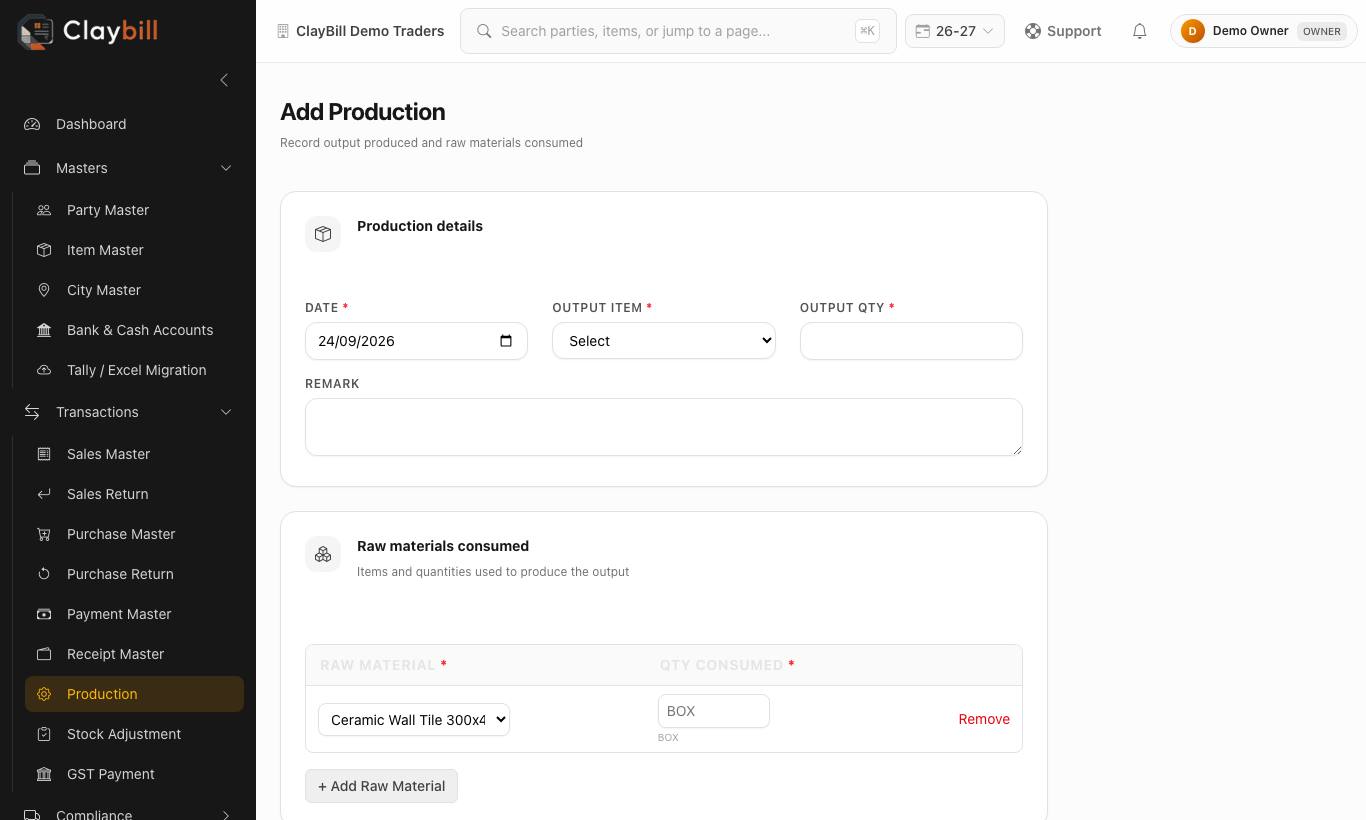Focus the search parties and items box
The height and width of the screenshot is (820, 1366).
(678, 31)
